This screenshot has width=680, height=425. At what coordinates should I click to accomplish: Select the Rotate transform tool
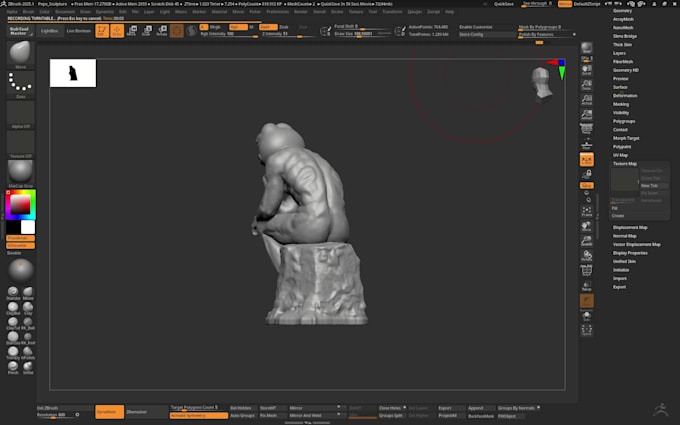point(162,31)
